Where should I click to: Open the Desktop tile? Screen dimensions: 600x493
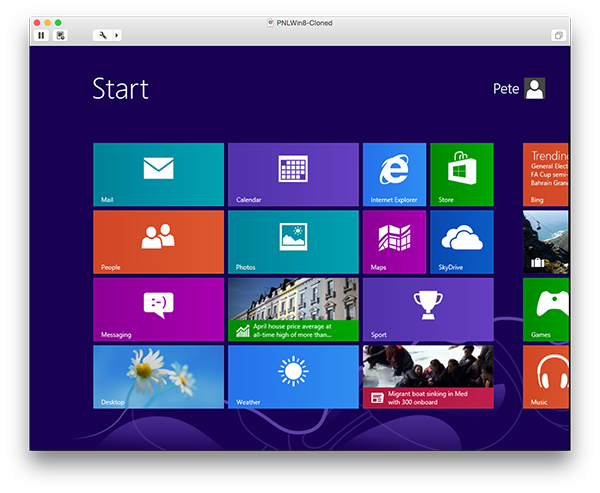click(158, 377)
